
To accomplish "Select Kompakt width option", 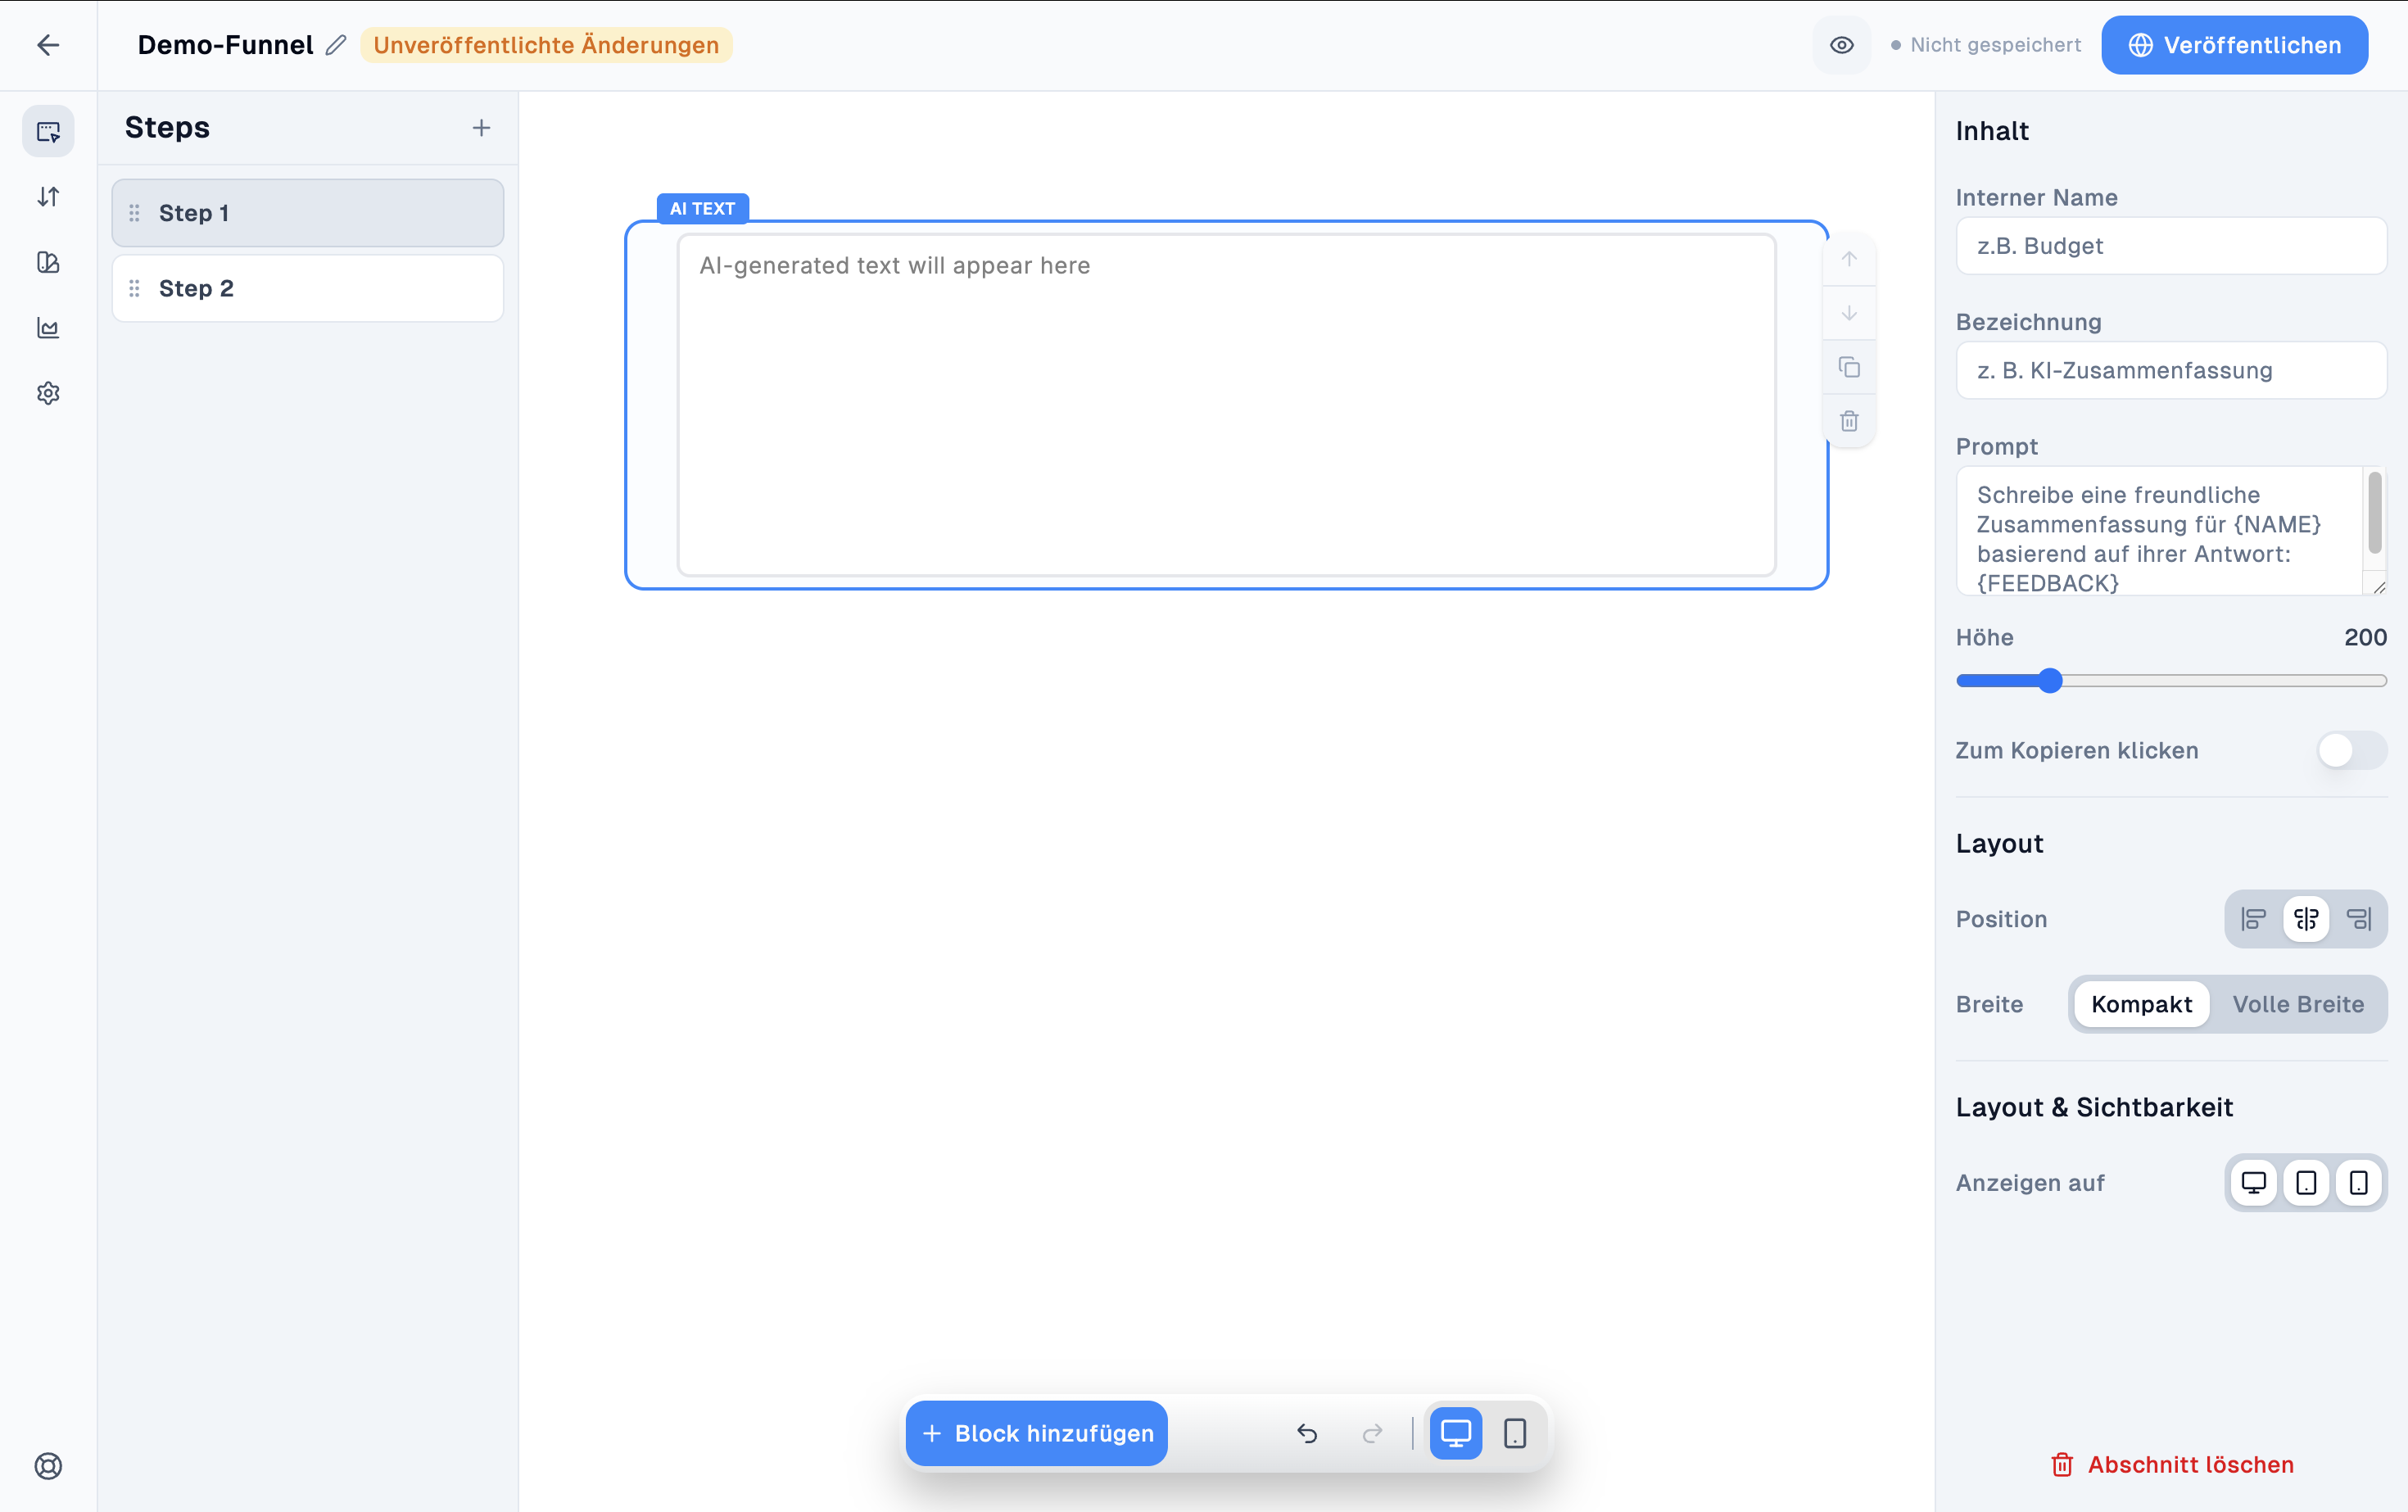I will (2141, 1004).
